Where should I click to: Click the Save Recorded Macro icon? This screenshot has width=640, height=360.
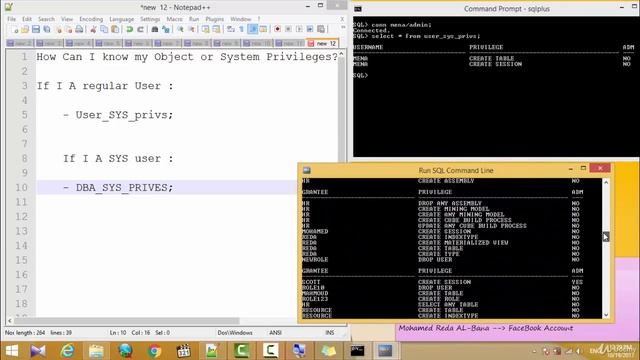pos(321,29)
